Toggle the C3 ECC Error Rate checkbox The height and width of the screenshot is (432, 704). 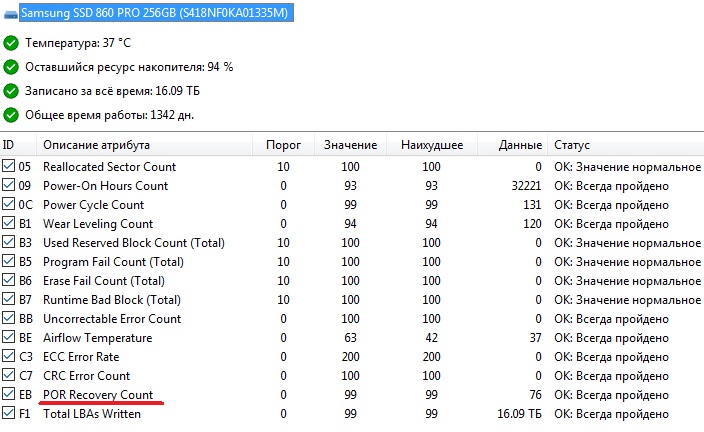click(x=8, y=356)
